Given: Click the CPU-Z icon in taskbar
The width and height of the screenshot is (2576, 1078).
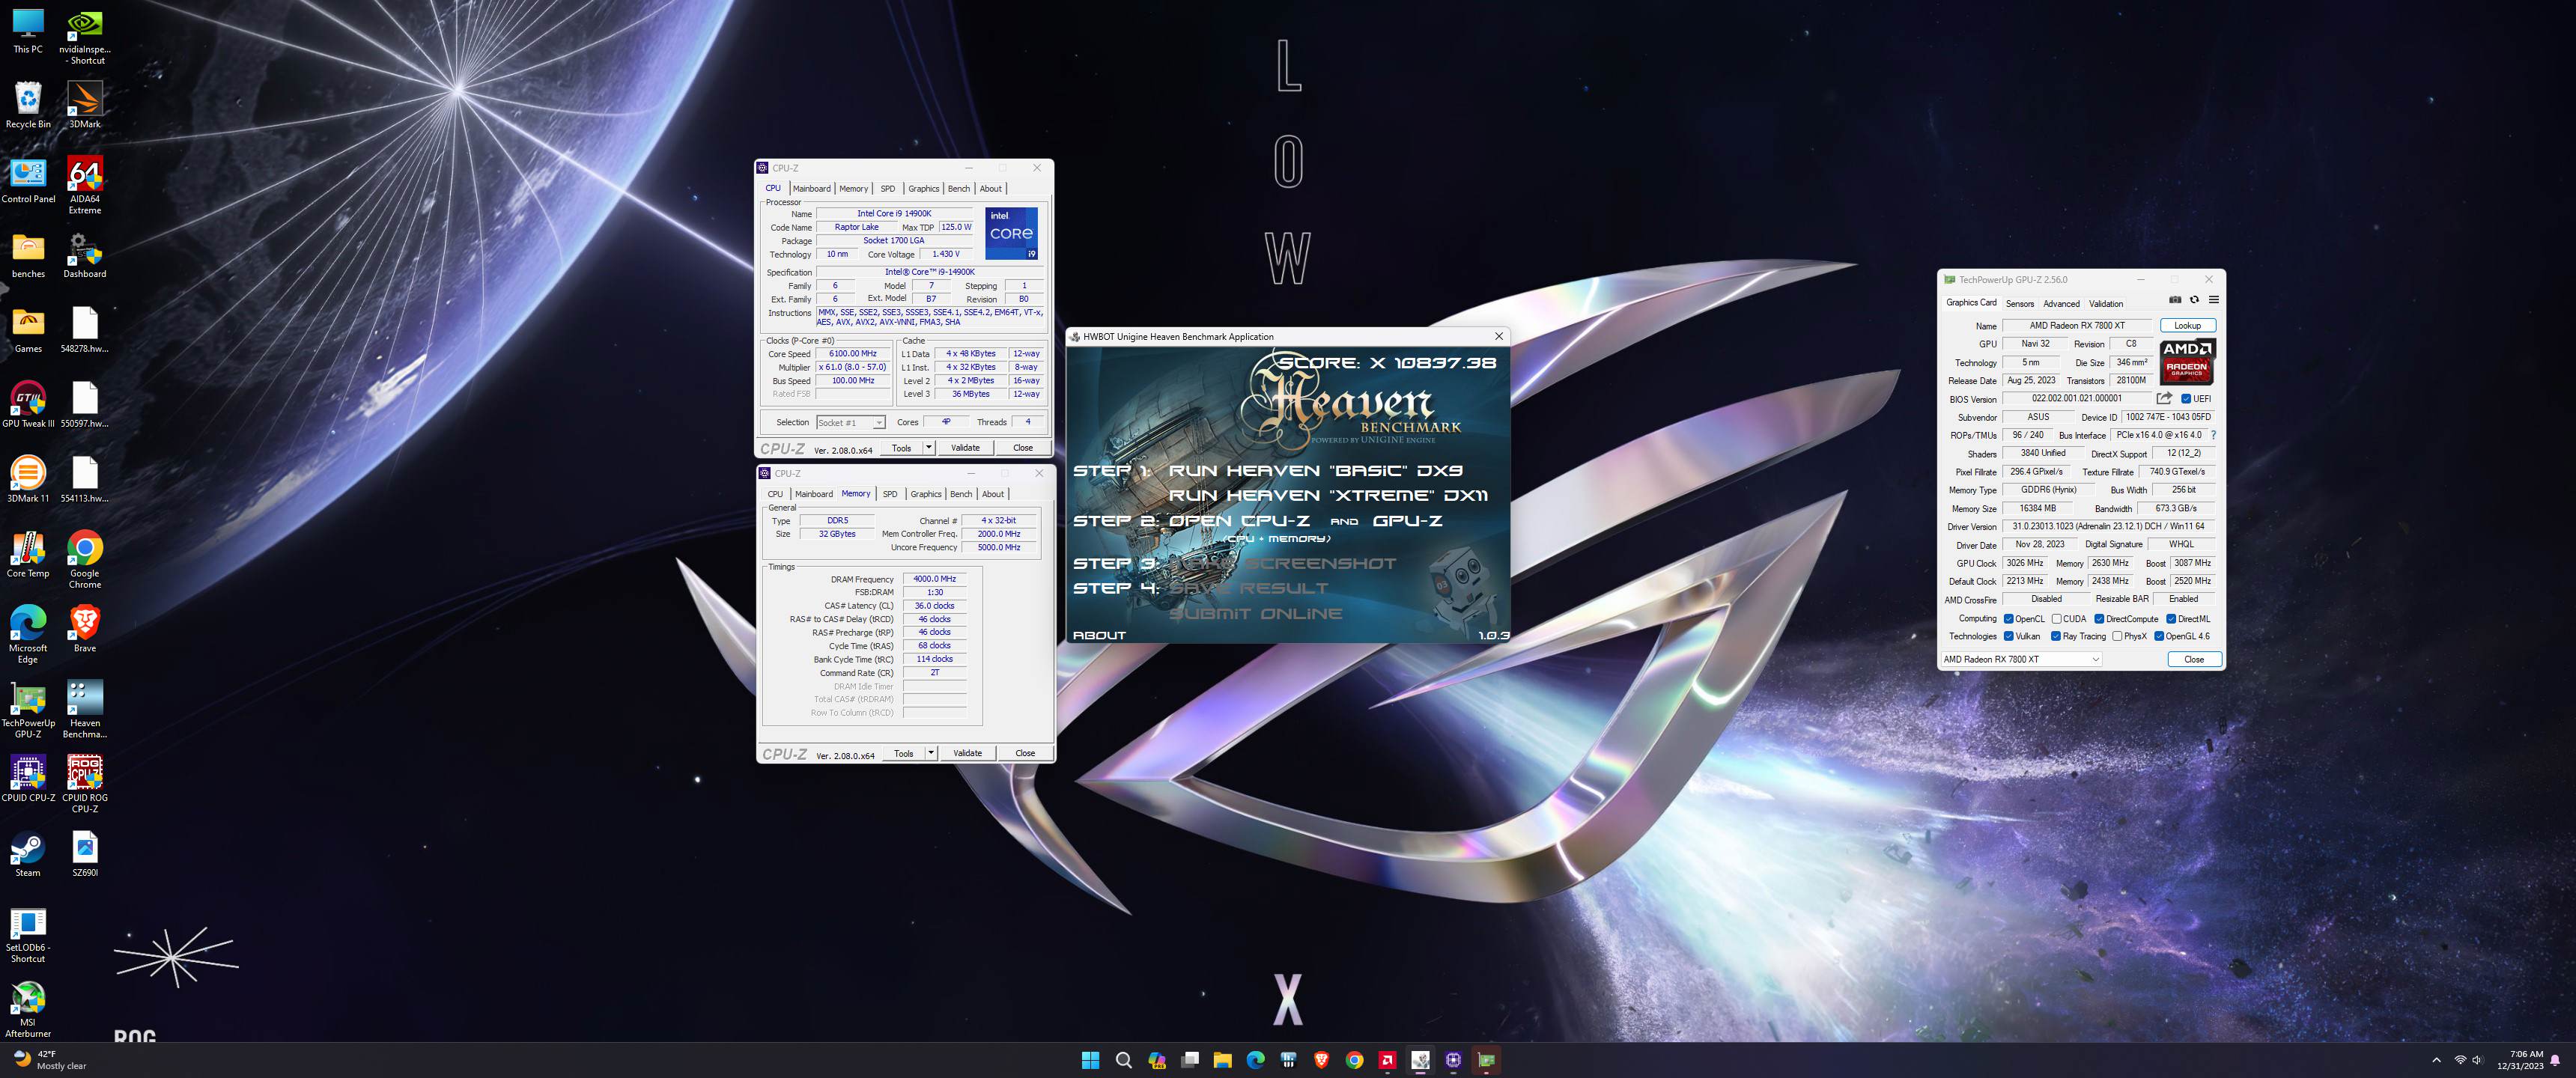Looking at the screenshot, I should pyautogui.click(x=1453, y=1060).
